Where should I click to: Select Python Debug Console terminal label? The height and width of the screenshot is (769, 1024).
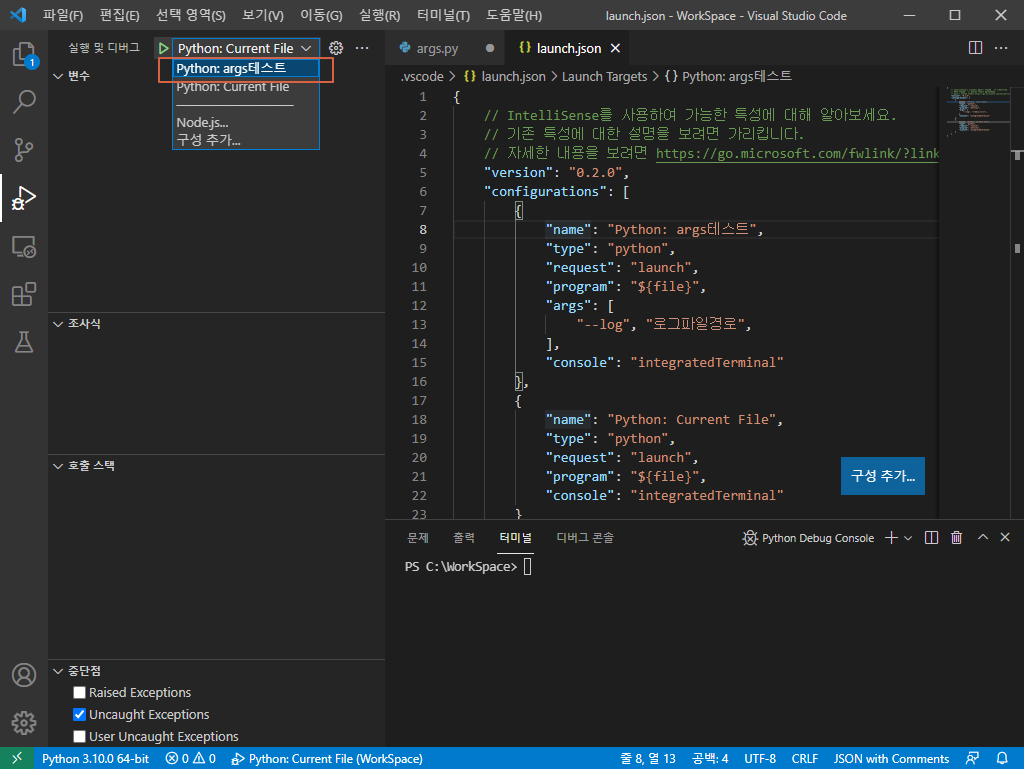click(x=808, y=538)
